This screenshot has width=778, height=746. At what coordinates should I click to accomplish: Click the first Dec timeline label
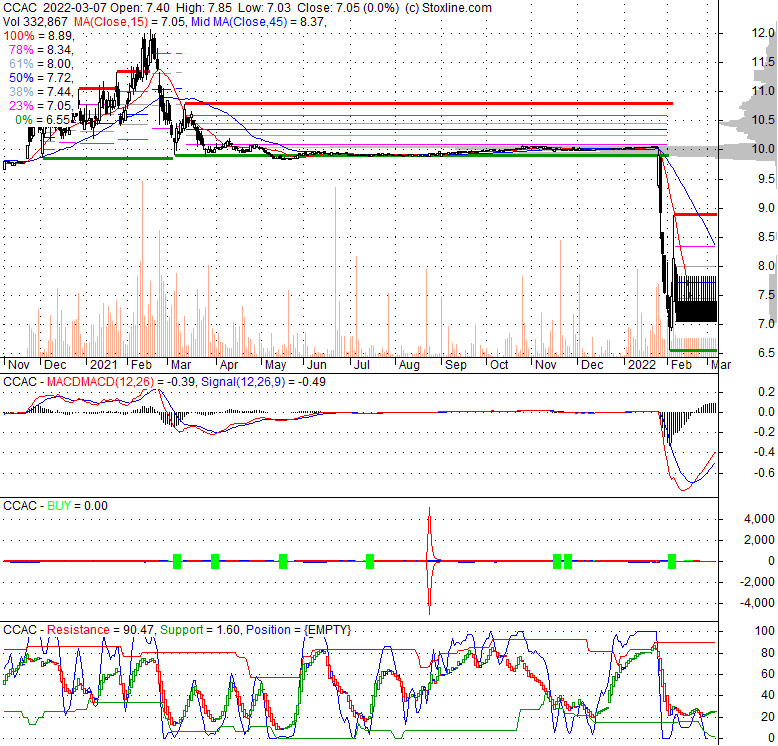[x=55, y=365]
